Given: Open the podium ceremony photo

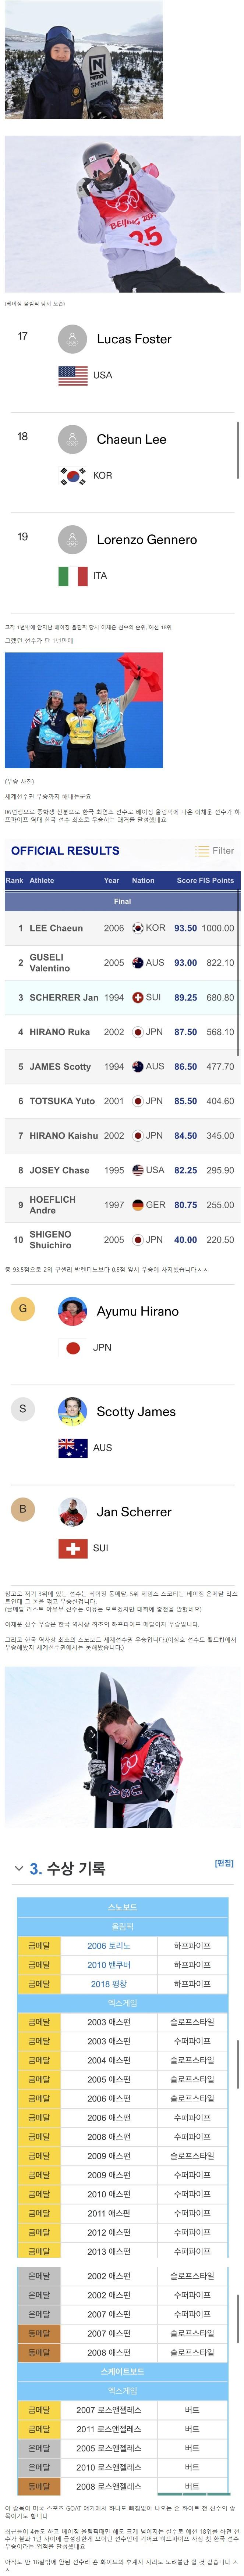Looking at the screenshot, I should (84, 710).
